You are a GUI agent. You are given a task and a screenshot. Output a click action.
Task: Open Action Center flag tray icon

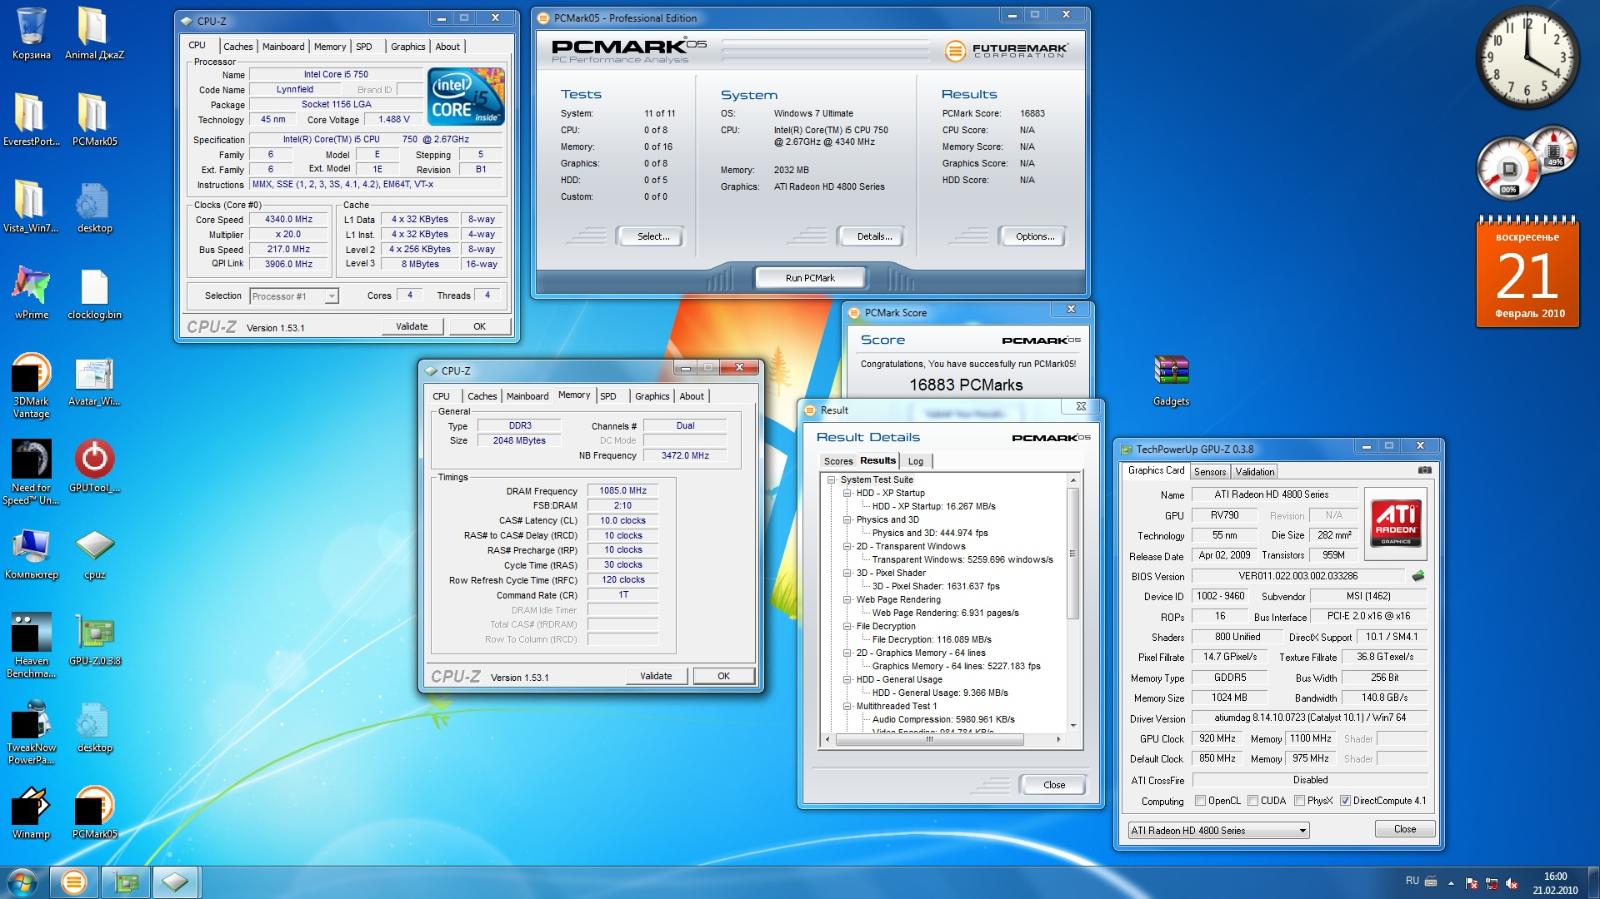click(x=1471, y=884)
